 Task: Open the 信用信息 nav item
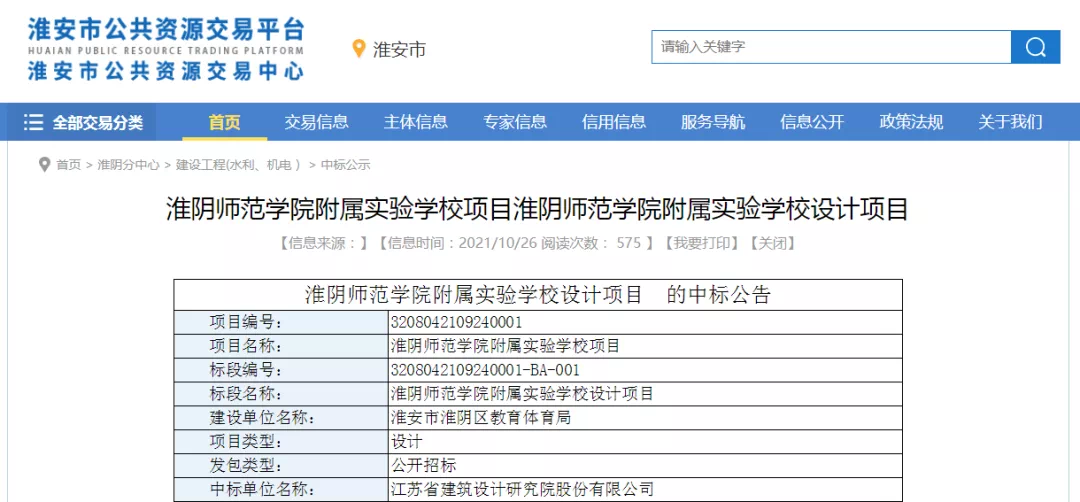pyautogui.click(x=614, y=123)
